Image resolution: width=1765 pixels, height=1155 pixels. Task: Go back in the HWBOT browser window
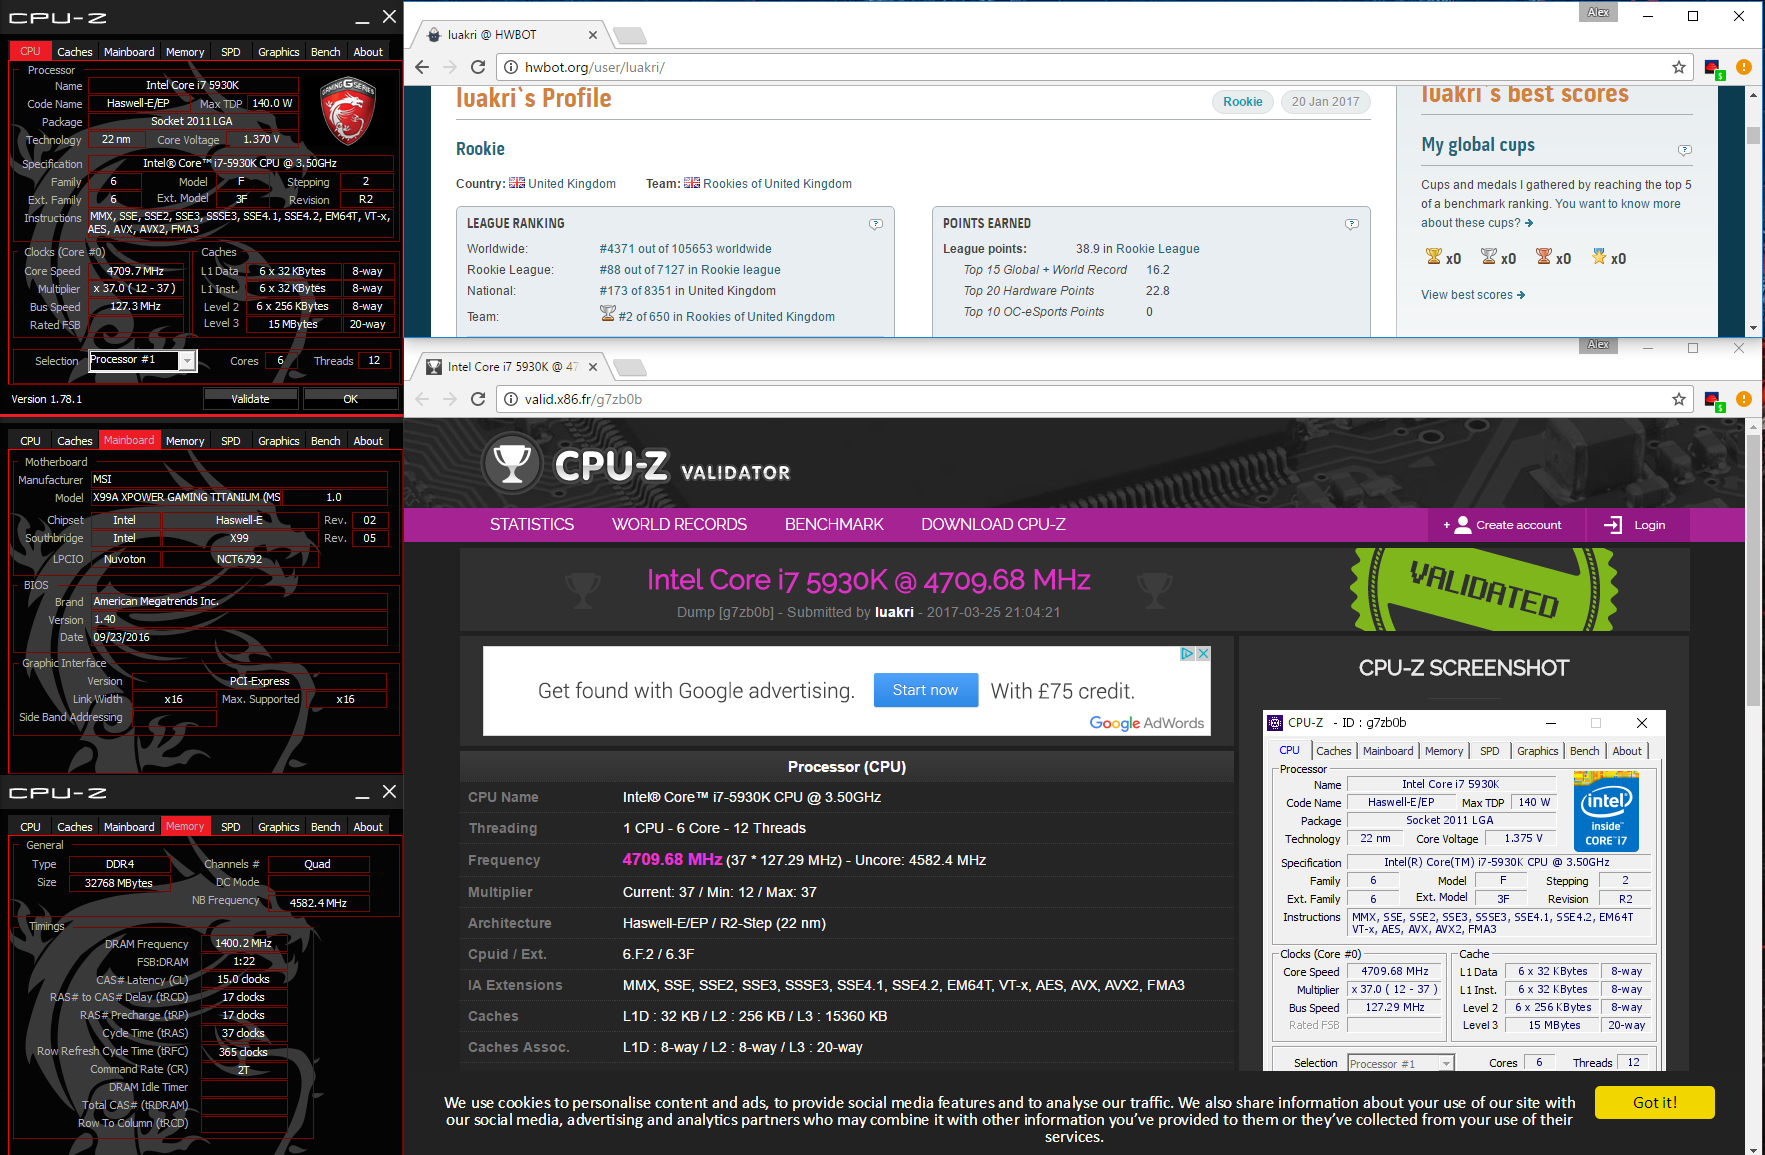click(422, 67)
